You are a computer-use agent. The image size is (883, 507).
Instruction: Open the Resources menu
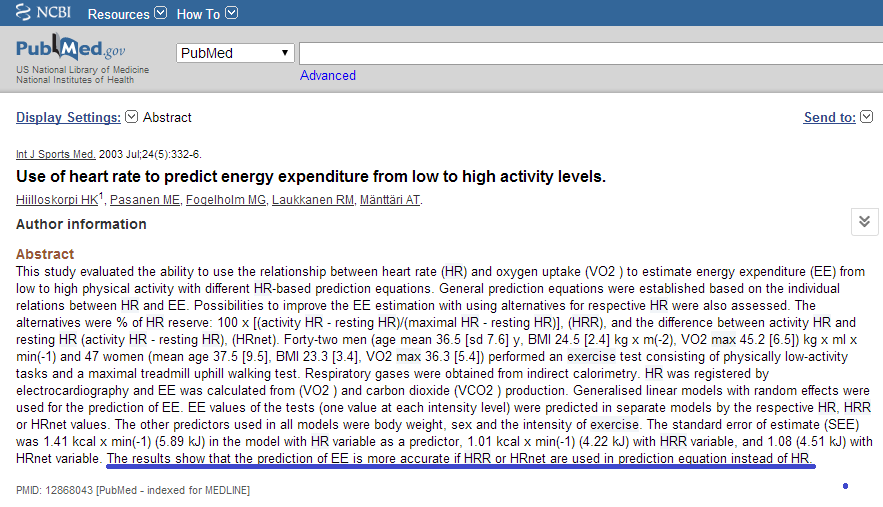[118, 14]
